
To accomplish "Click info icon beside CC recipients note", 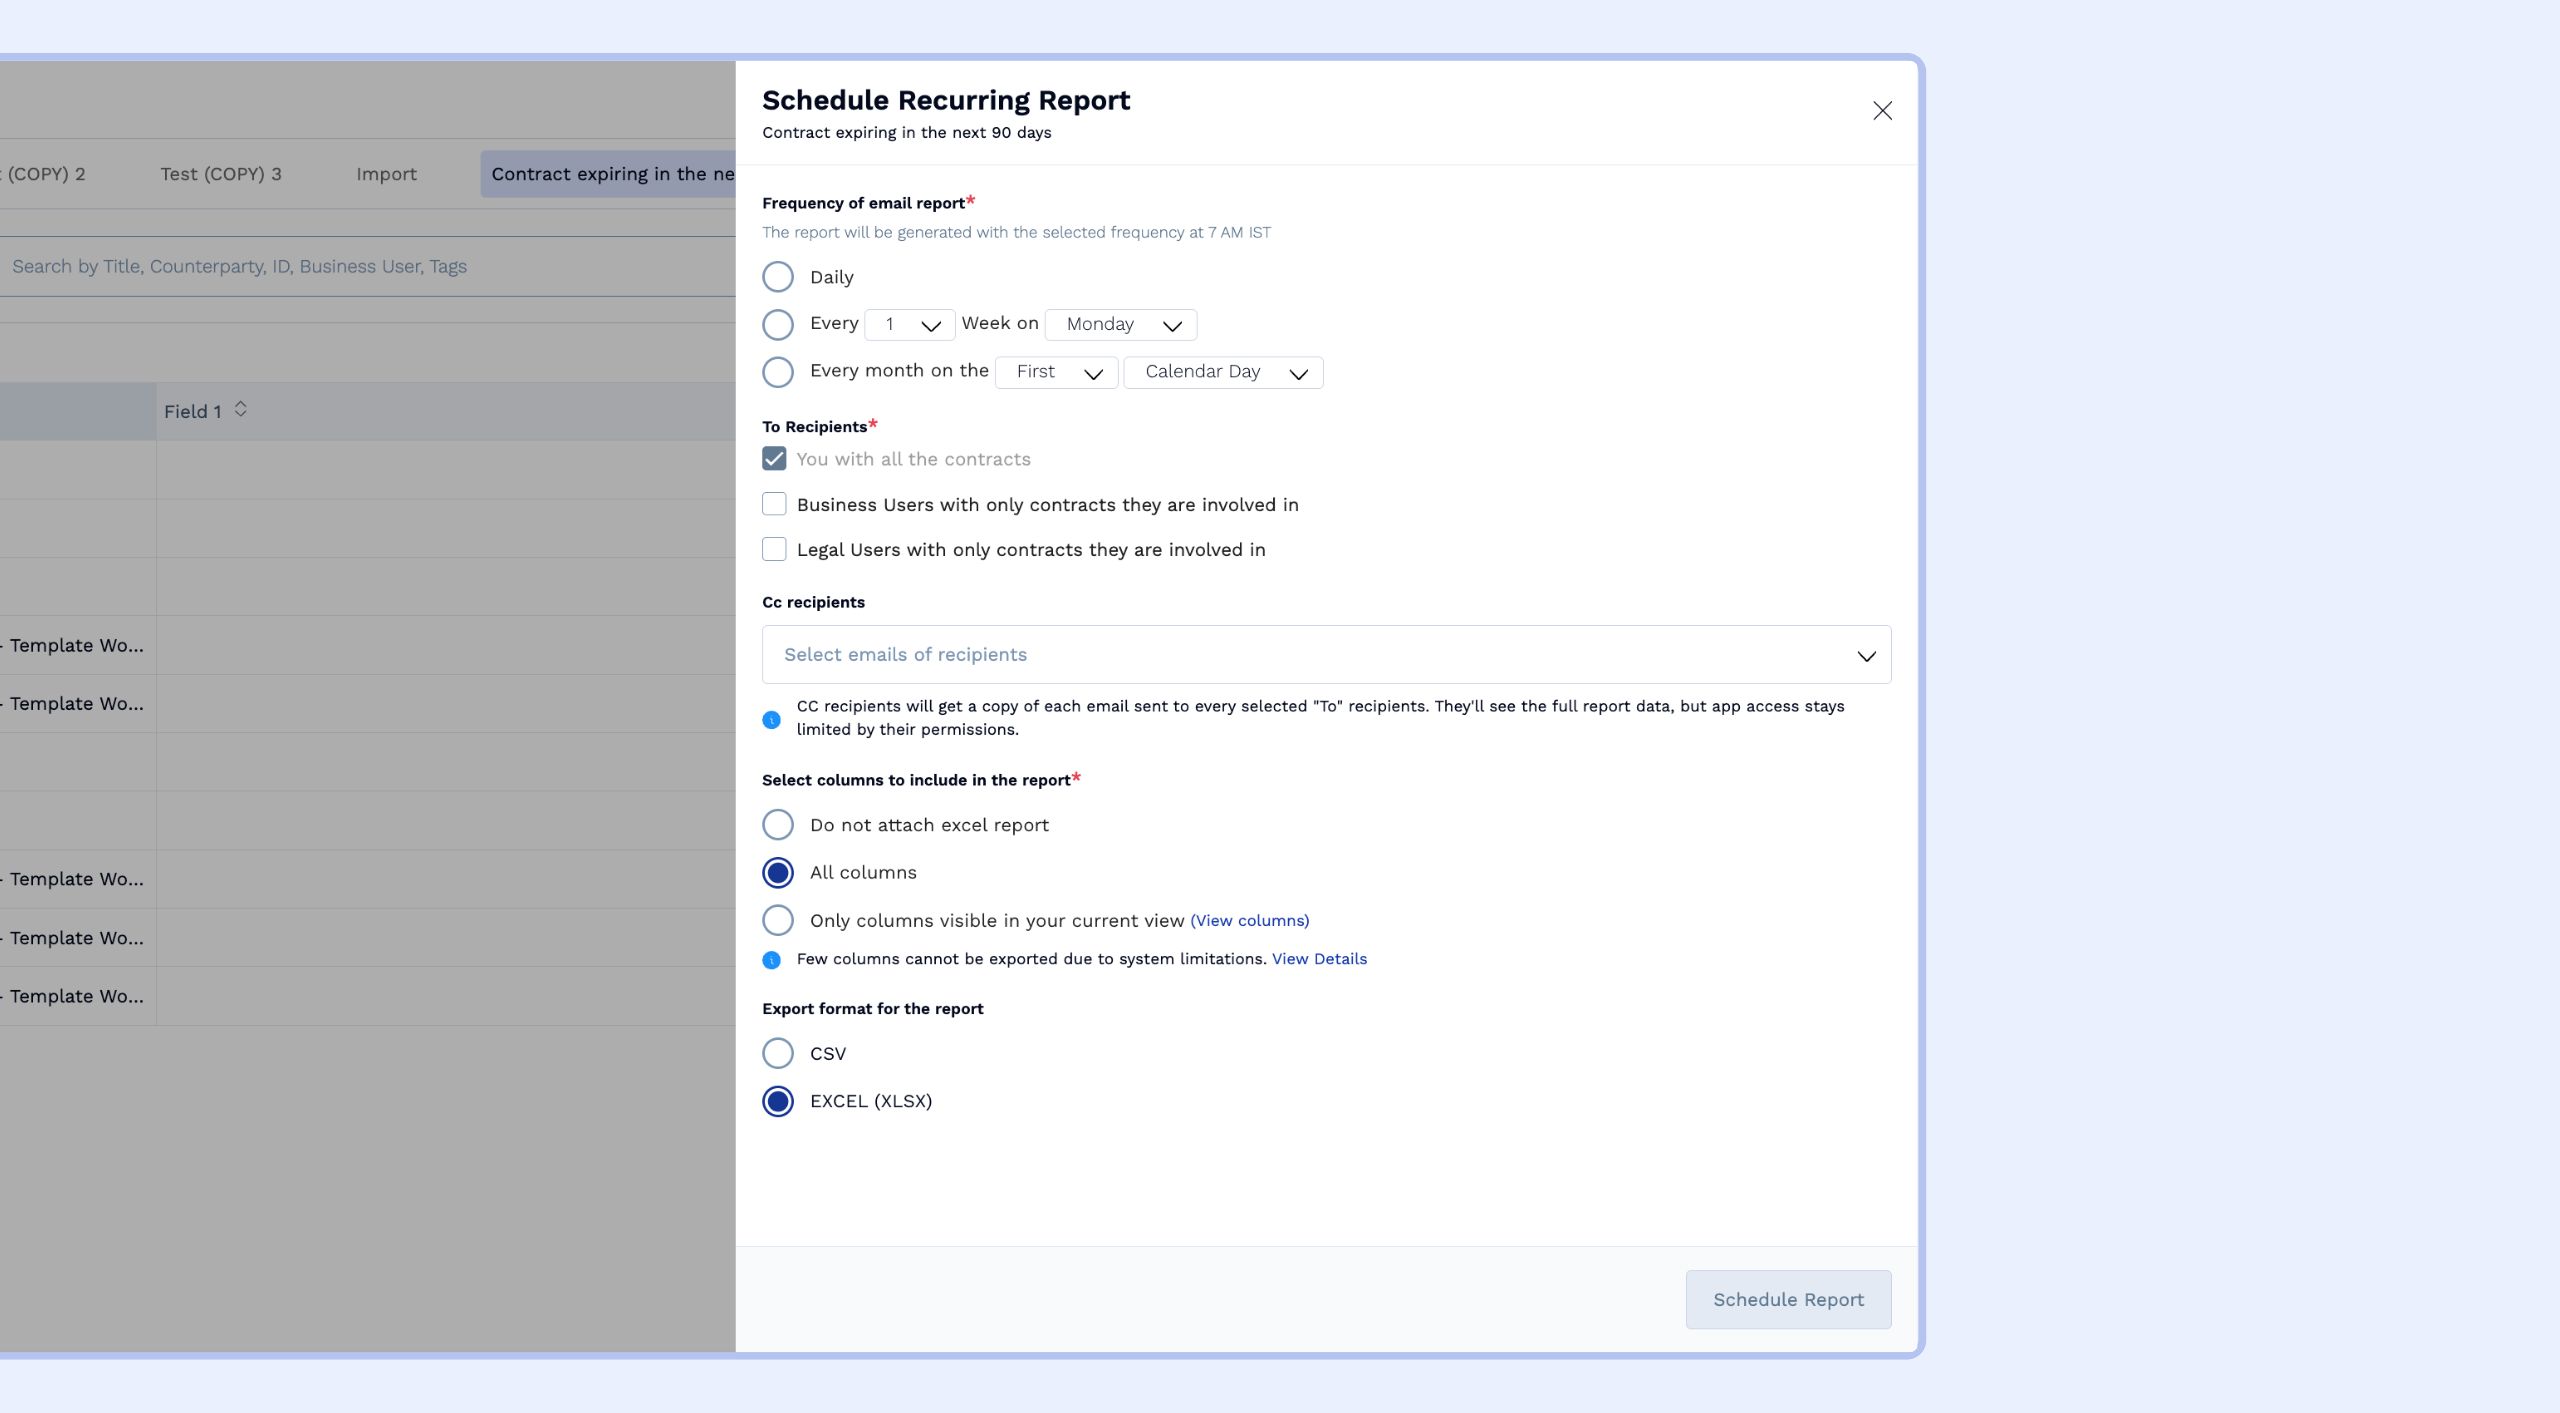I will (x=771, y=719).
